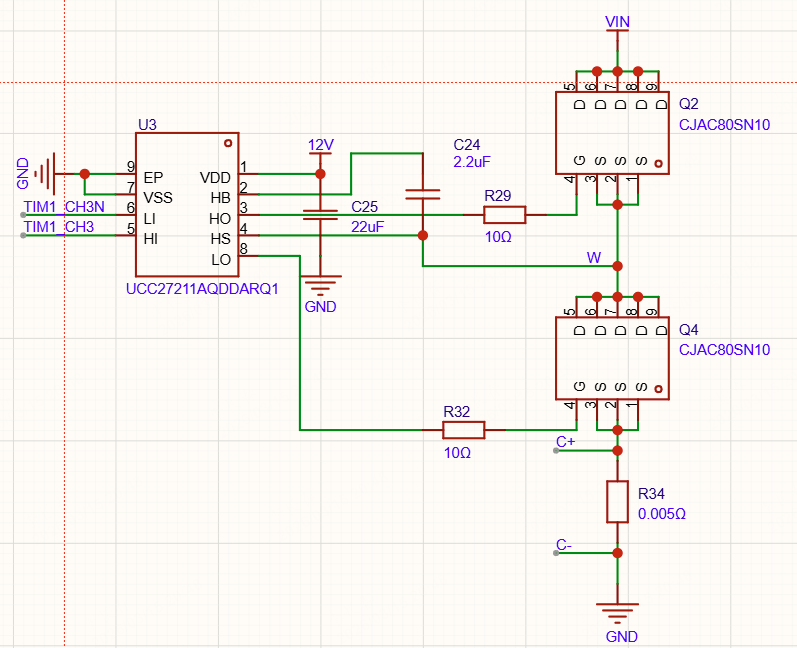Click the junction dot on the 12V rail
The width and height of the screenshot is (797, 648).
point(320,174)
